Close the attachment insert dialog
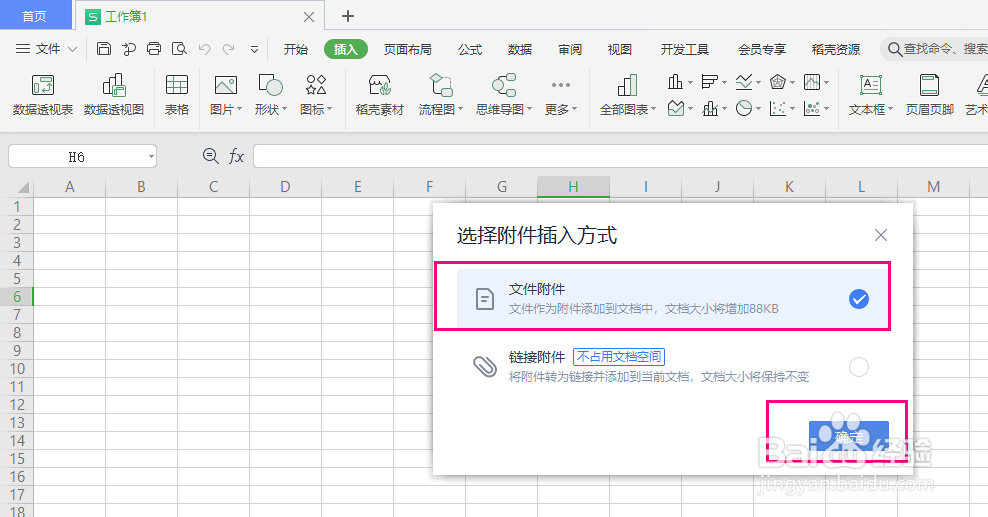The height and width of the screenshot is (517, 988). coord(881,236)
